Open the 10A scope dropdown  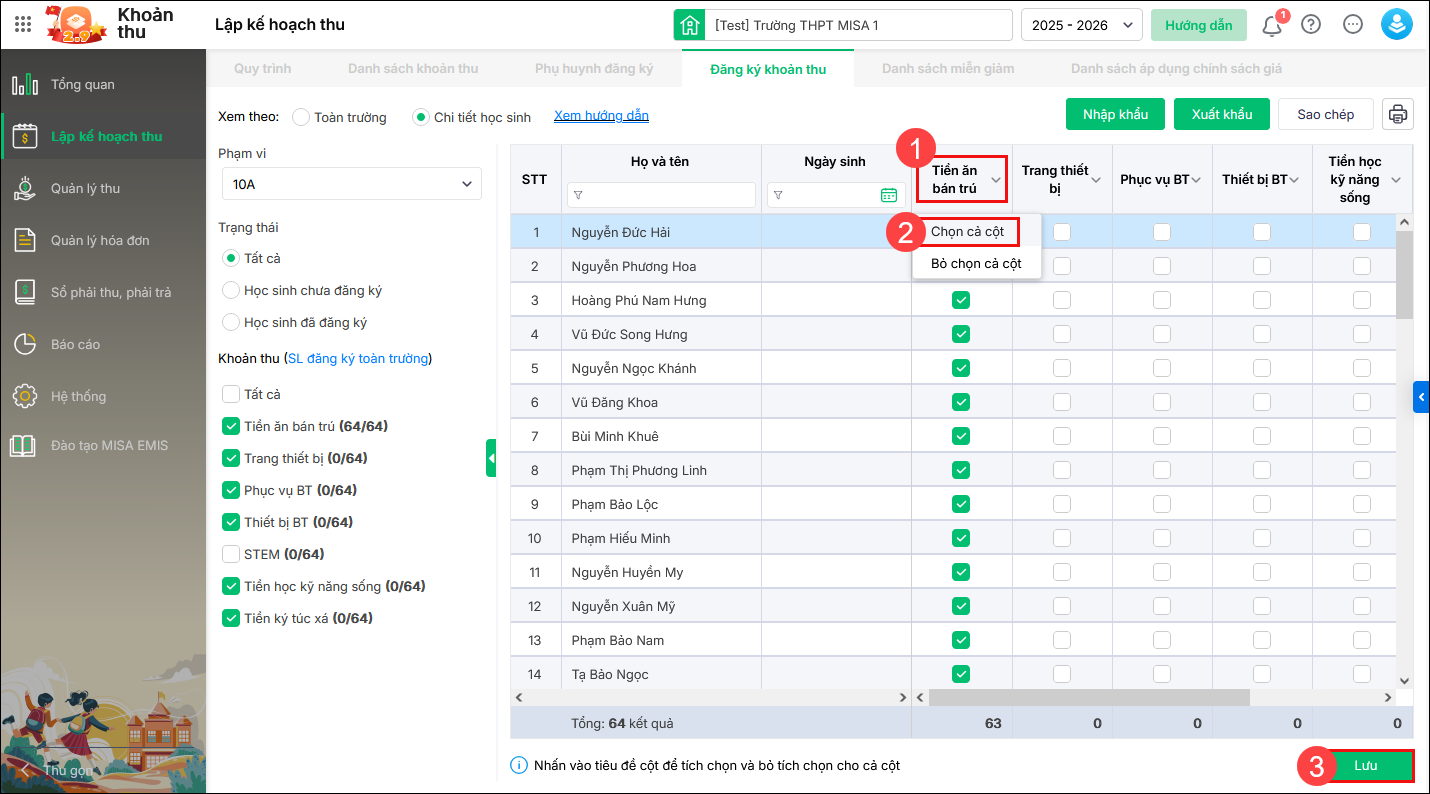point(351,184)
